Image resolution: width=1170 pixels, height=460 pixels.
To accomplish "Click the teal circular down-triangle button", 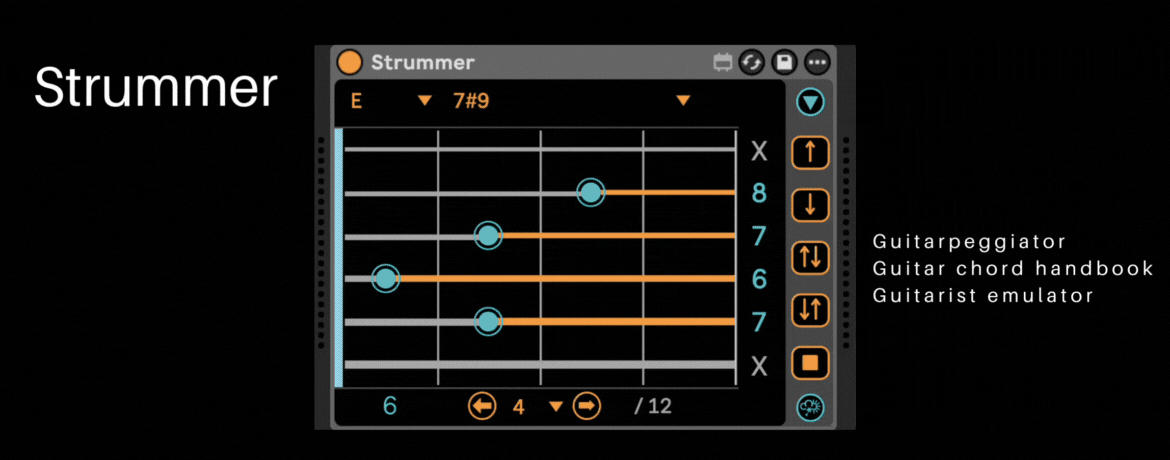I will (810, 101).
